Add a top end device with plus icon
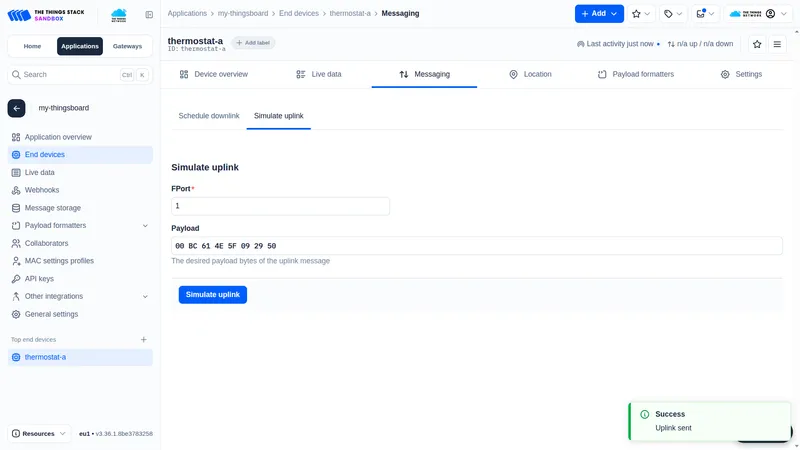The image size is (800, 450). point(144,340)
